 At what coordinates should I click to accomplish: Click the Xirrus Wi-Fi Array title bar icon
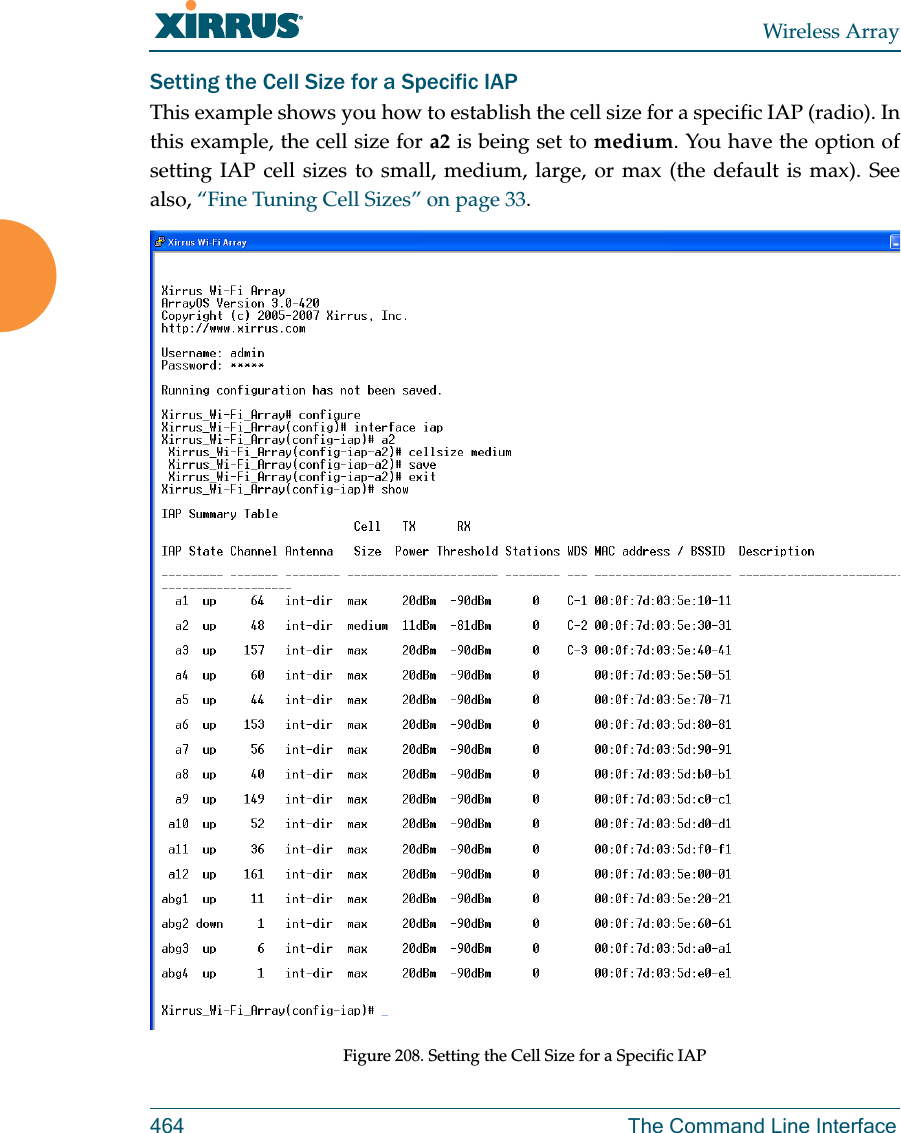158,241
